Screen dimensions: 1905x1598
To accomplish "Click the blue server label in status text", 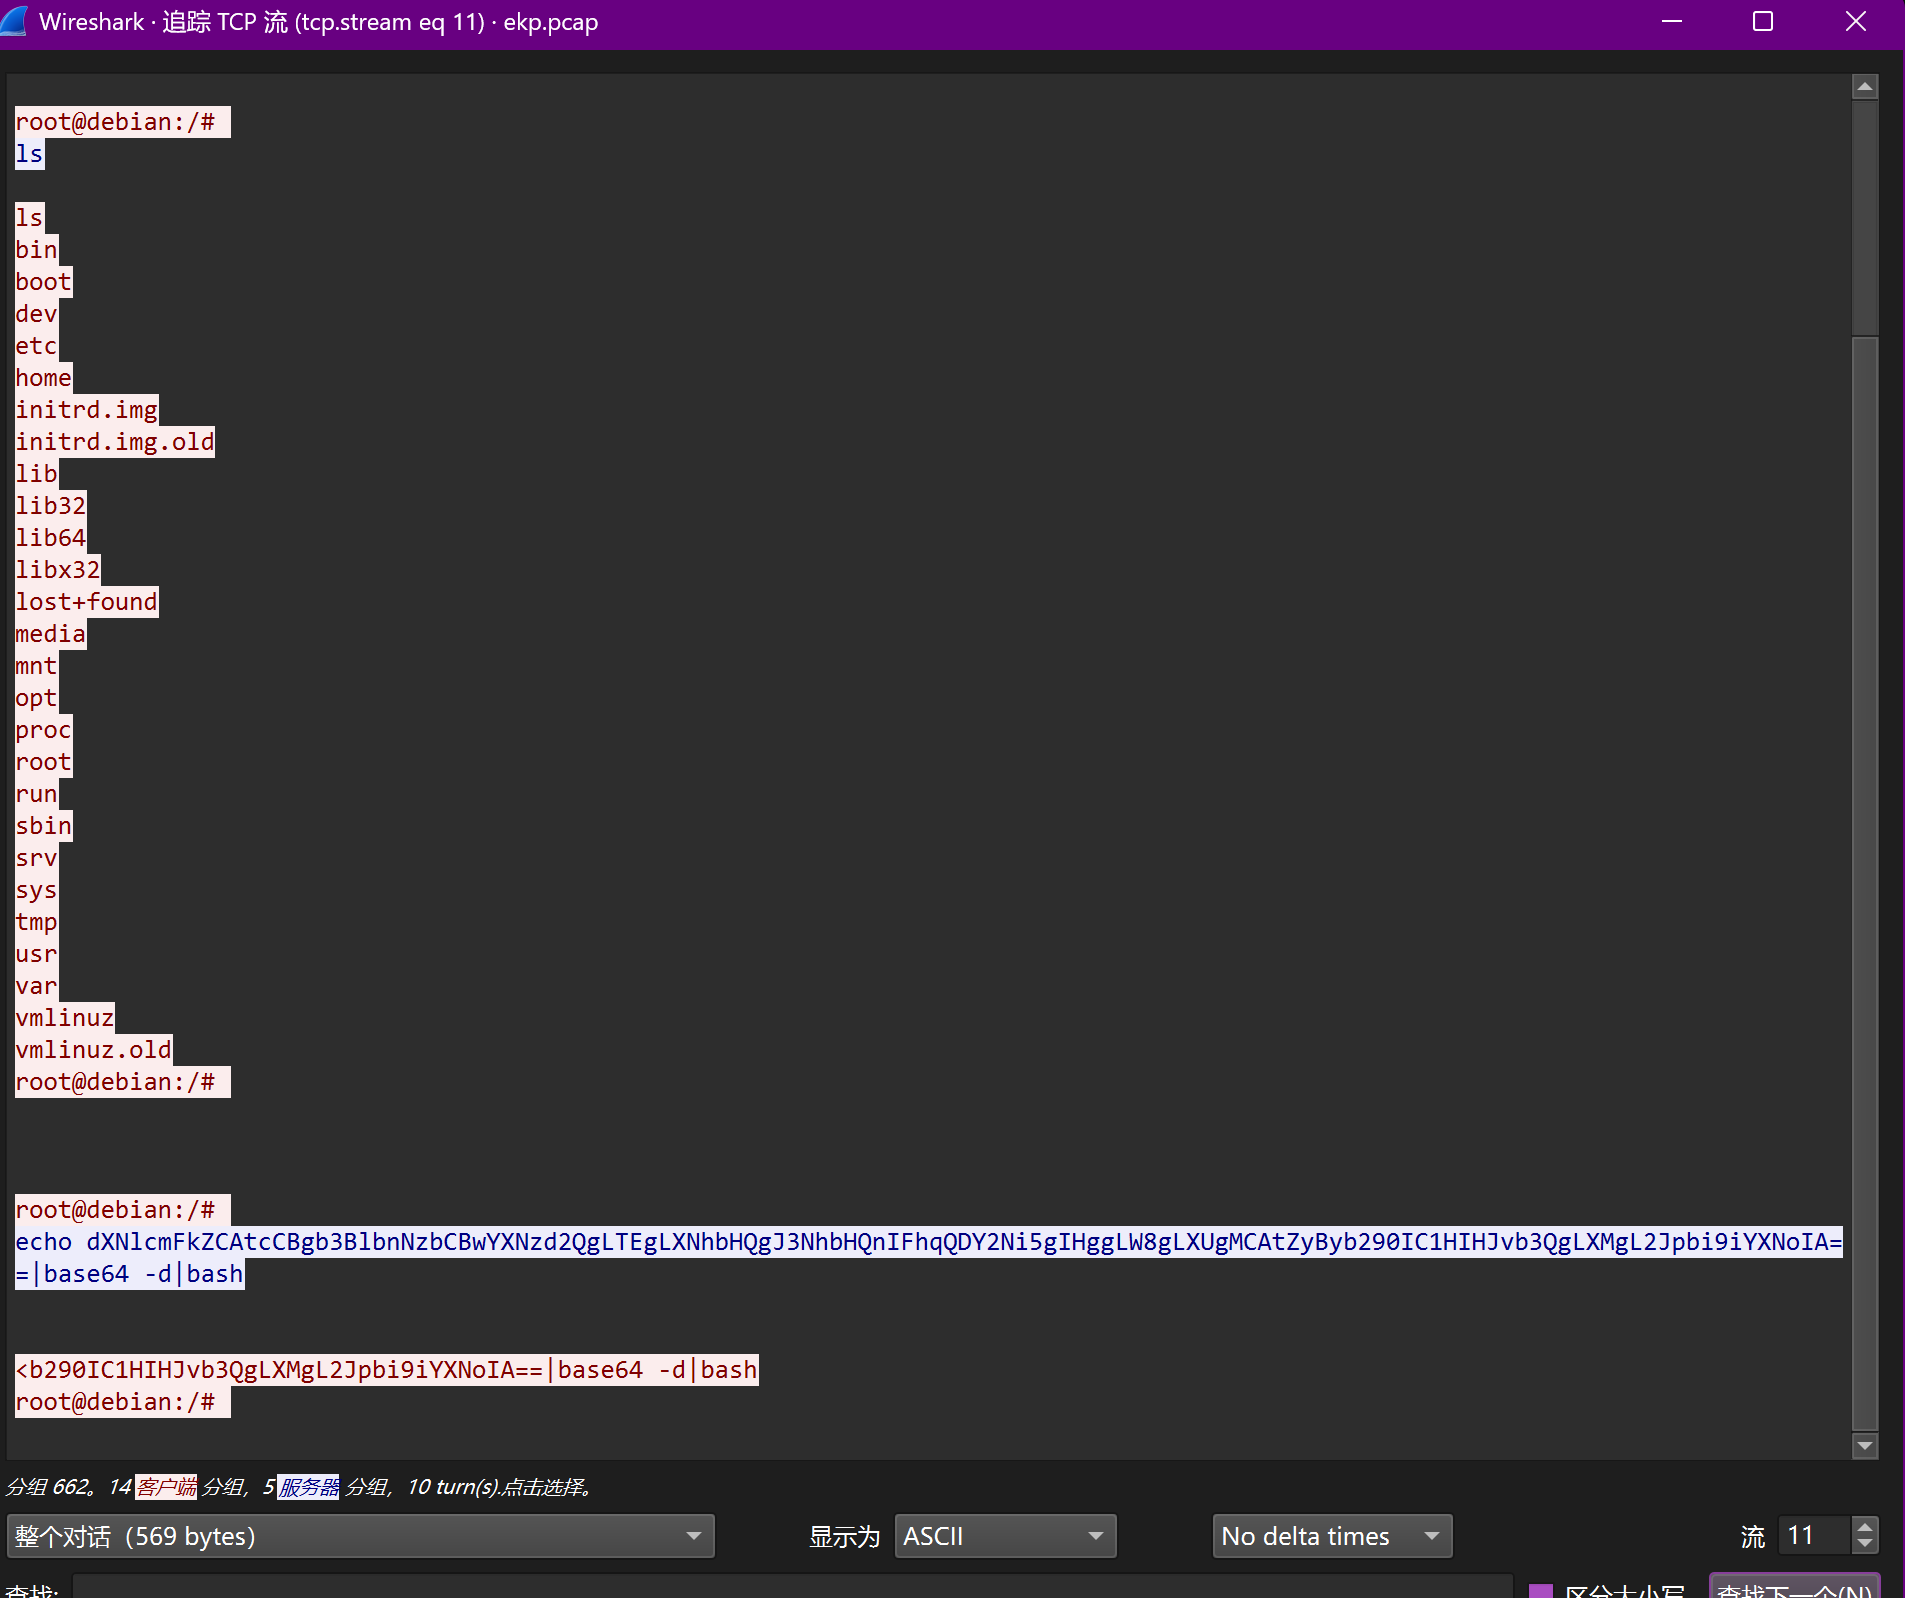I will point(309,1487).
